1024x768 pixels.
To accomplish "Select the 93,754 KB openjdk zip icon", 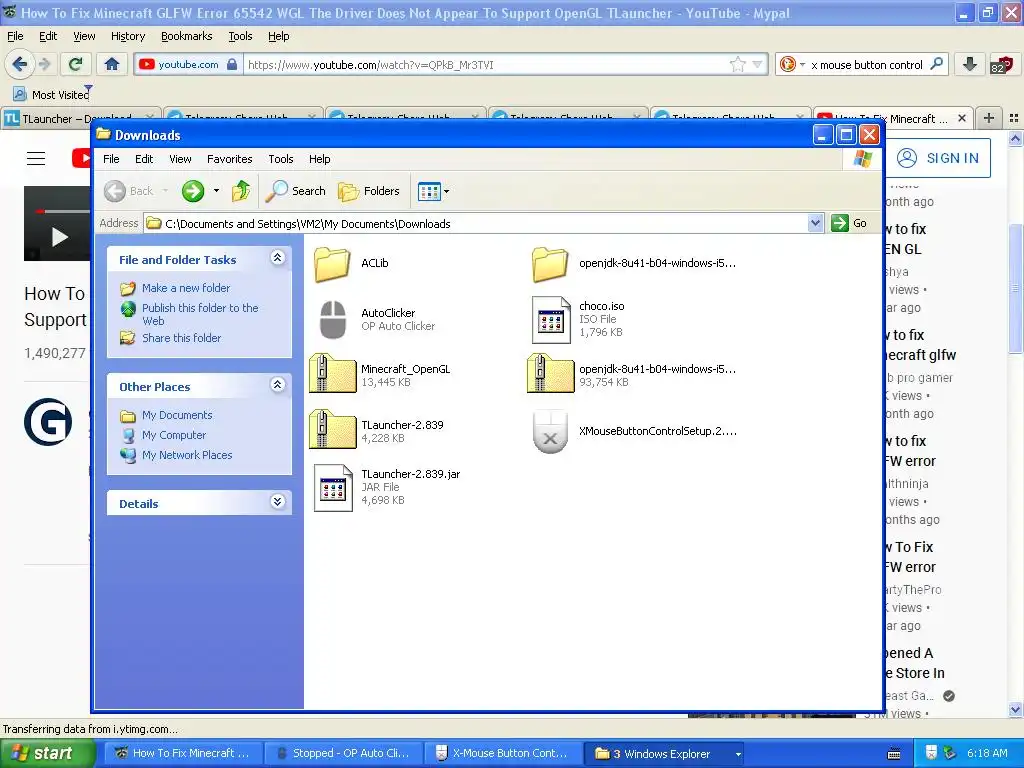I will 551,375.
